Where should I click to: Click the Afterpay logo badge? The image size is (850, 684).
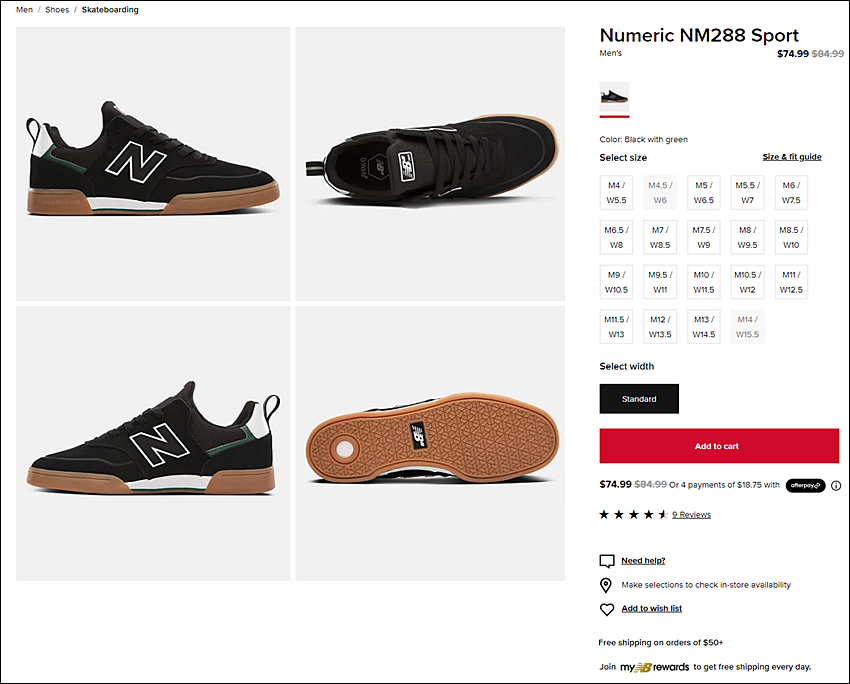click(805, 485)
